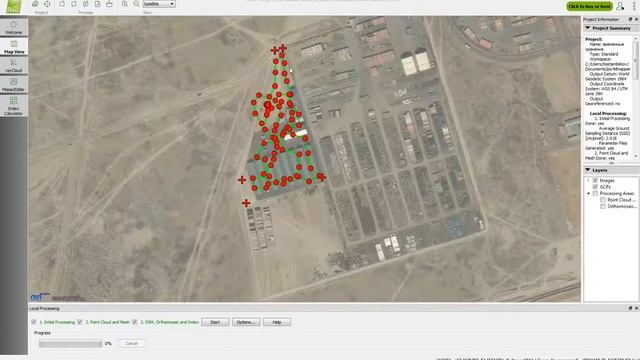
Task: Click the Start processing button
Action: tap(215, 322)
